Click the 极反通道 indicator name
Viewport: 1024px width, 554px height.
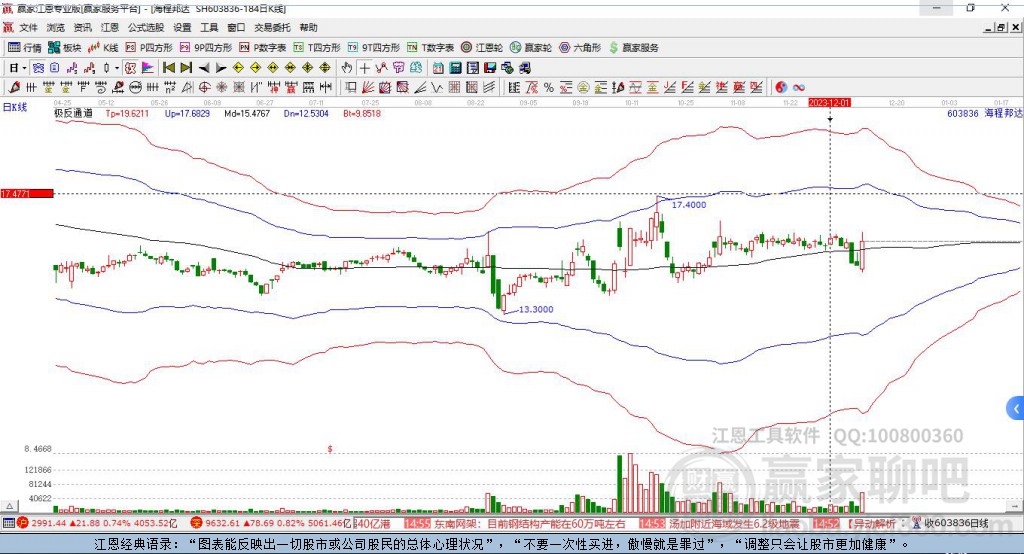point(73,113)
